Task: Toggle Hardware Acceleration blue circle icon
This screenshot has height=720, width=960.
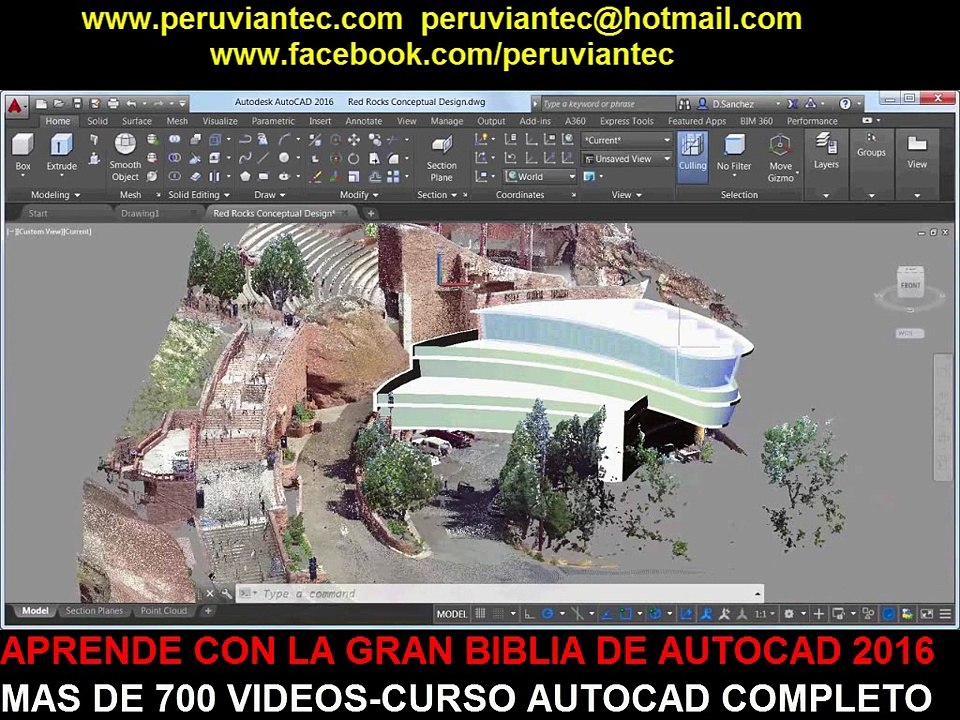Action: tap(888, 613)
